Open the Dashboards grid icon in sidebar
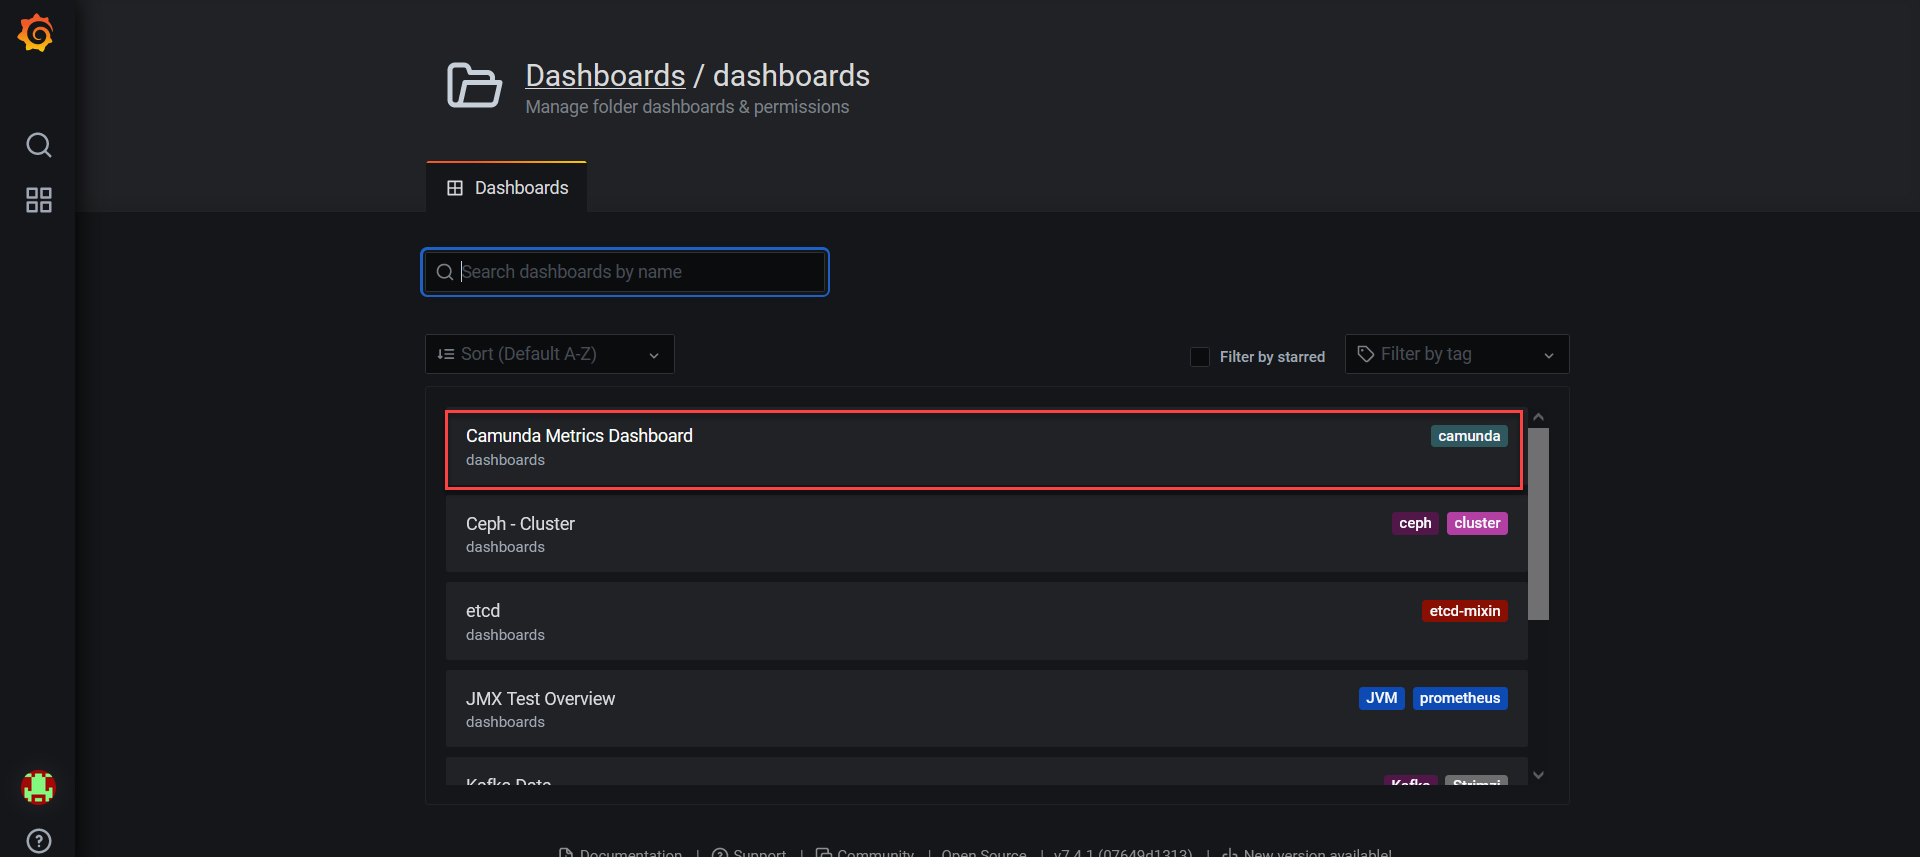 [39, 200]
